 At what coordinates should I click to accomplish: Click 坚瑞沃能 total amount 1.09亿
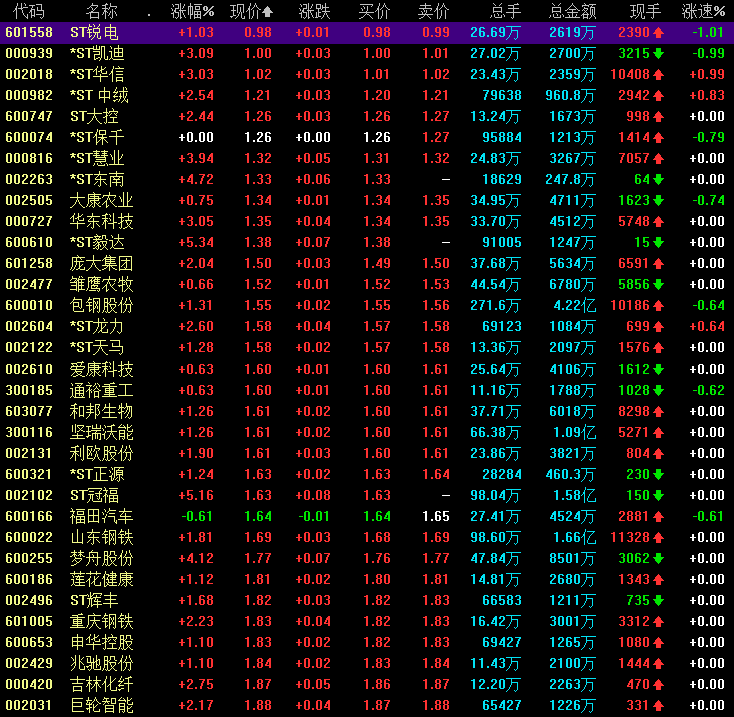574,432
